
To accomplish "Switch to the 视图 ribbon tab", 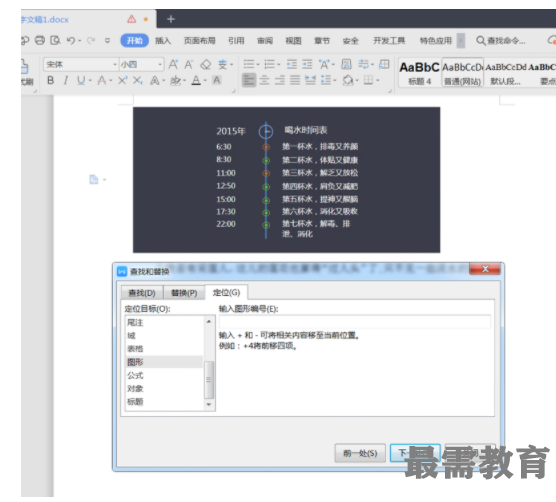I will click(294, 41).
